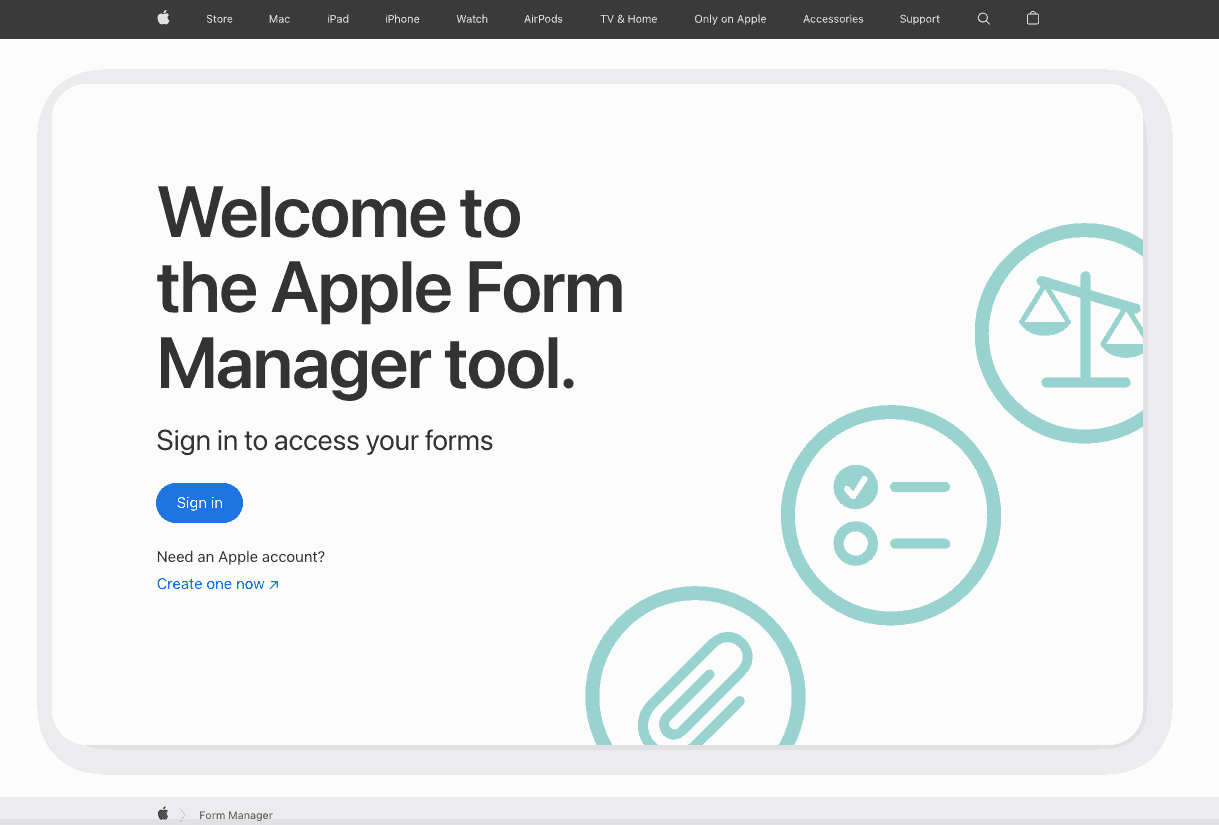1219x825 pixels.
Task: Open the Support menu item
Action: 919,19
